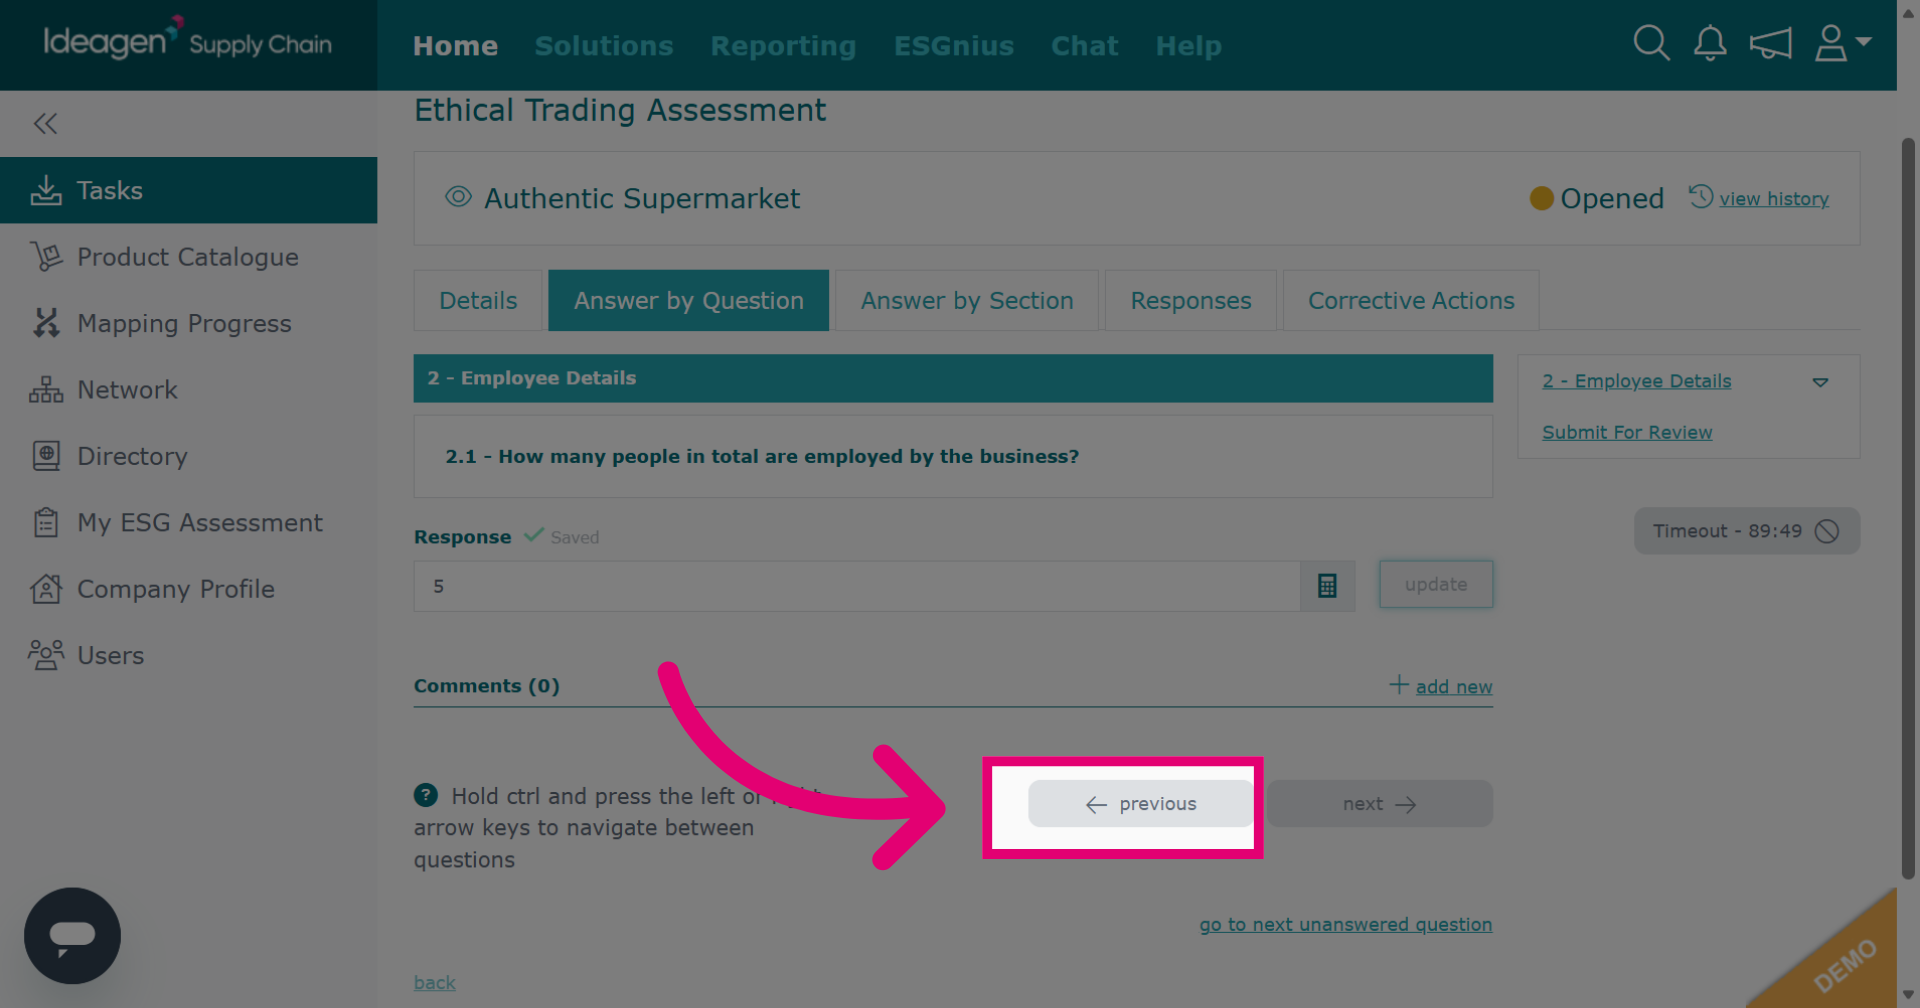Click the history clock icon
The width and height of the screenshot is (1920, 1008).
pos(1701,196)
